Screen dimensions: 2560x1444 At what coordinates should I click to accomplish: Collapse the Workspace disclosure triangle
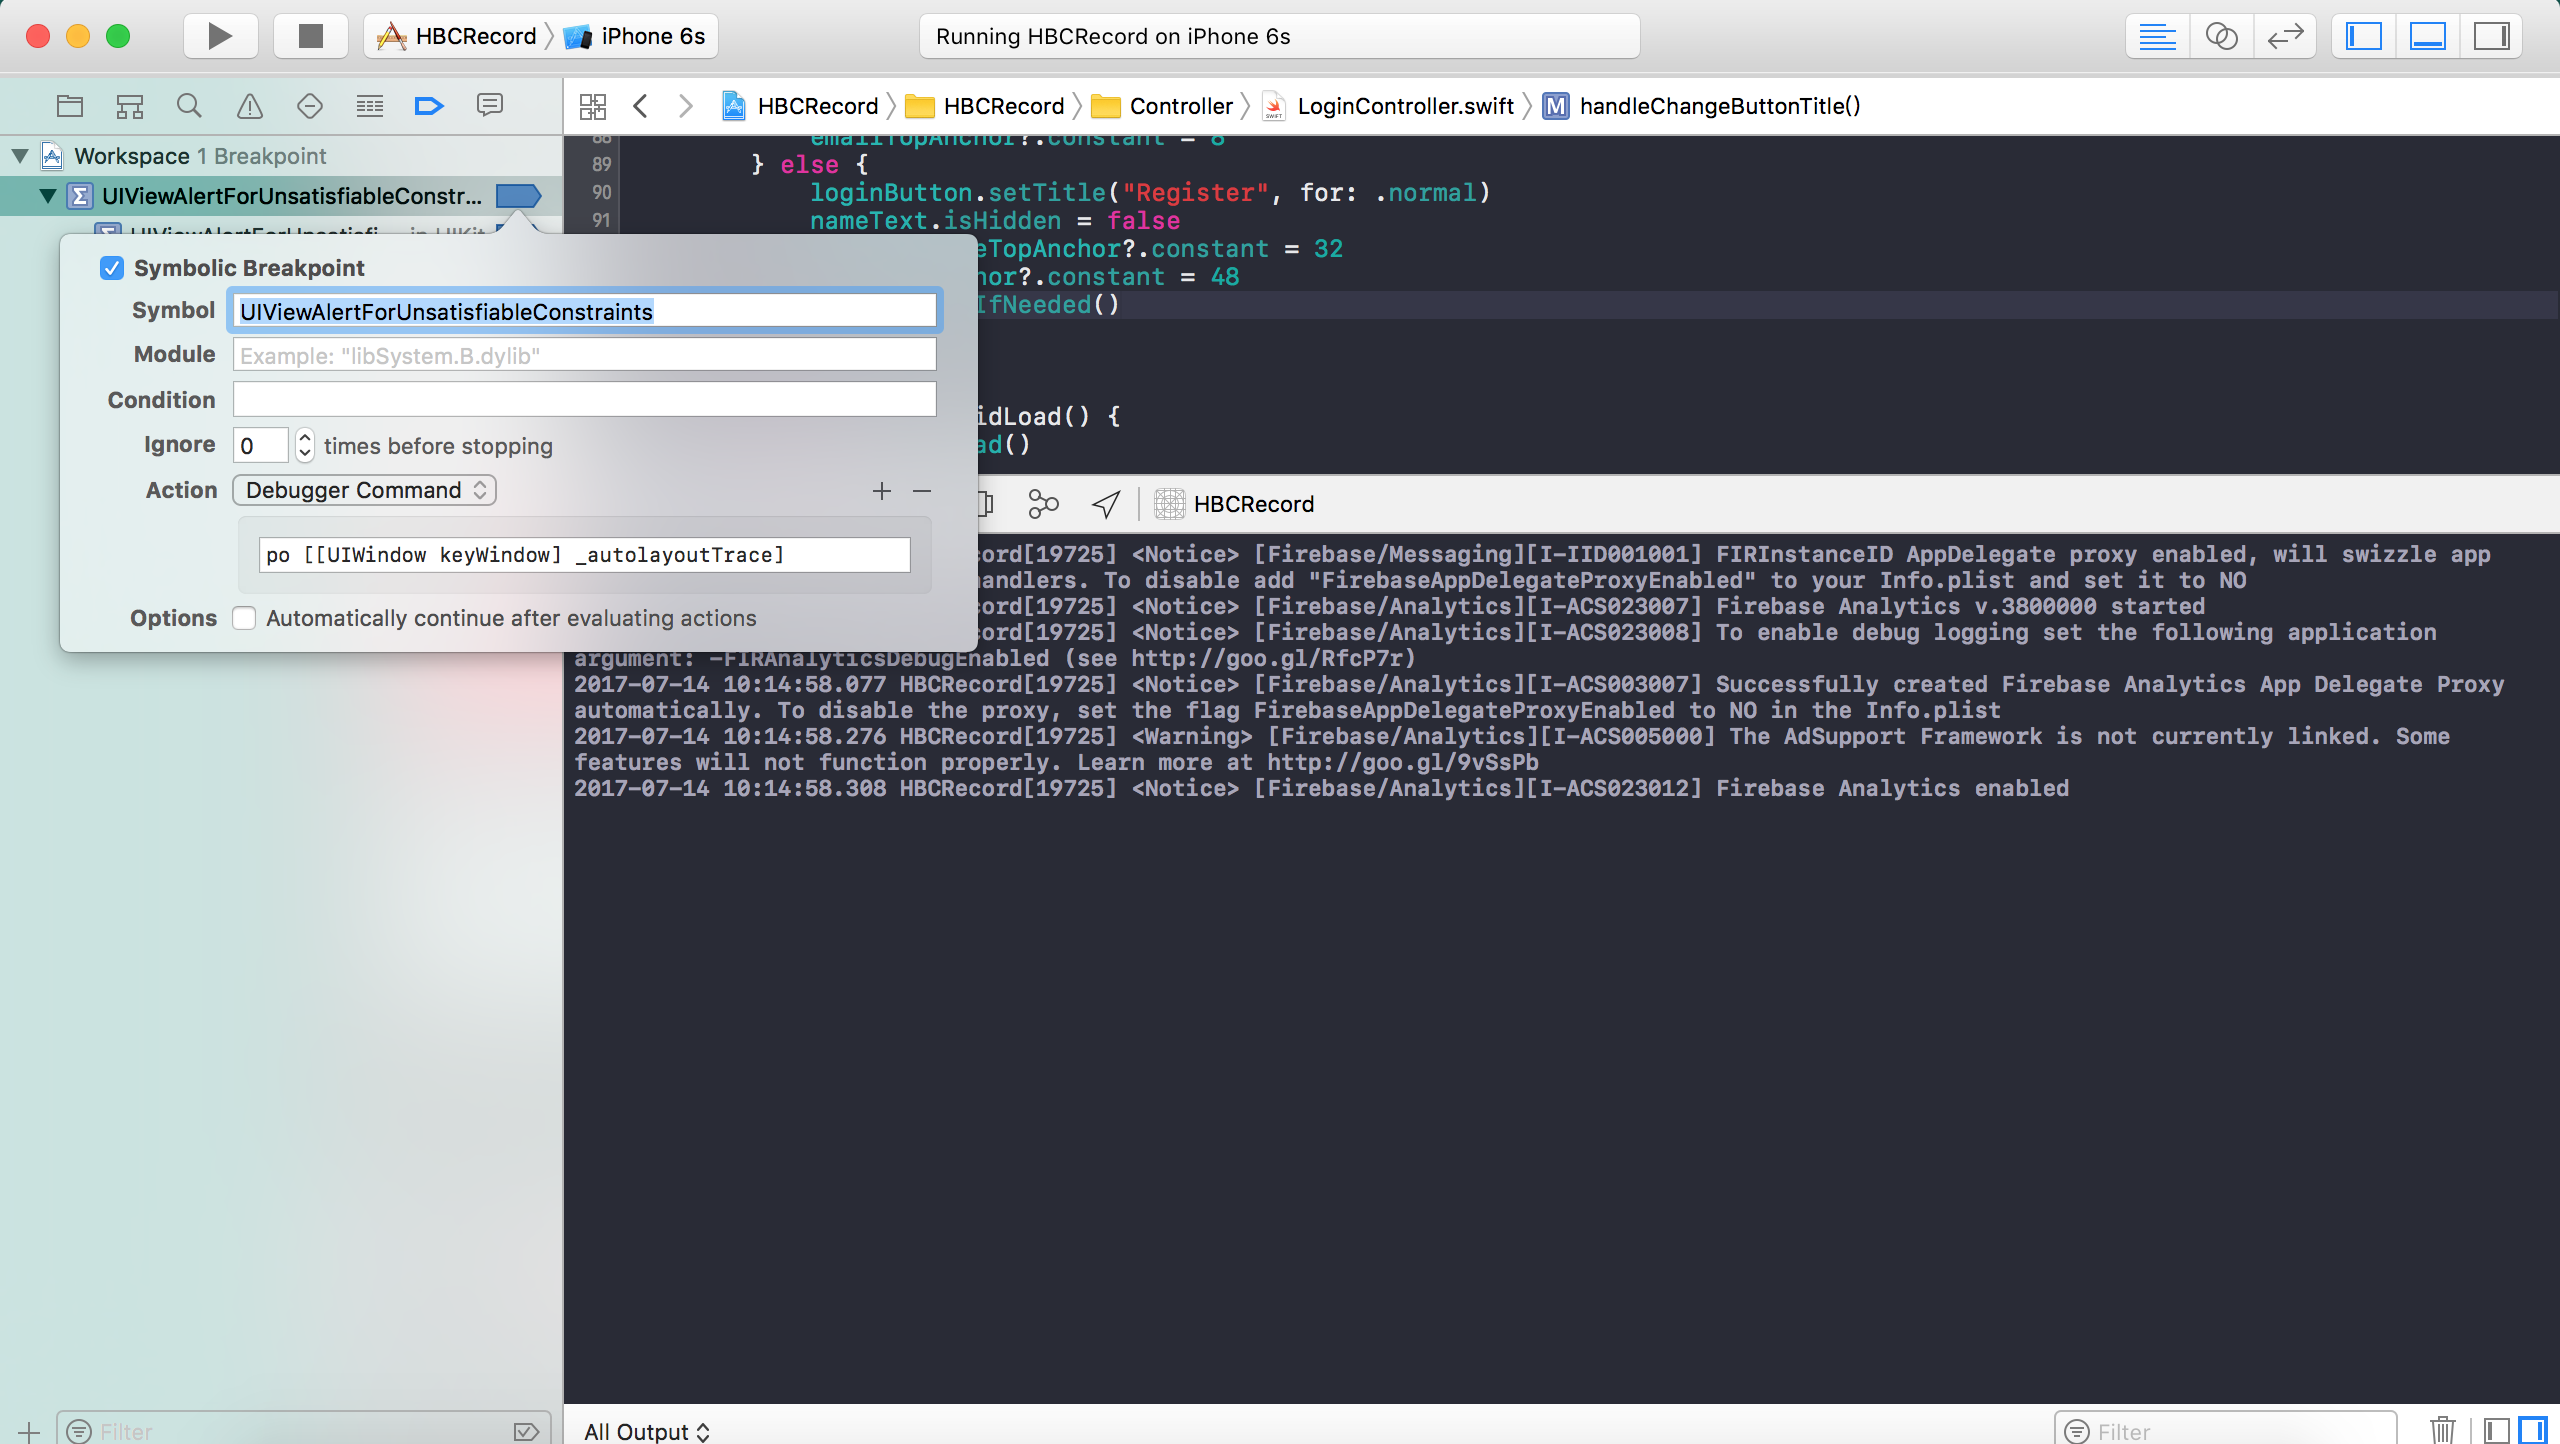pos(20,156)
